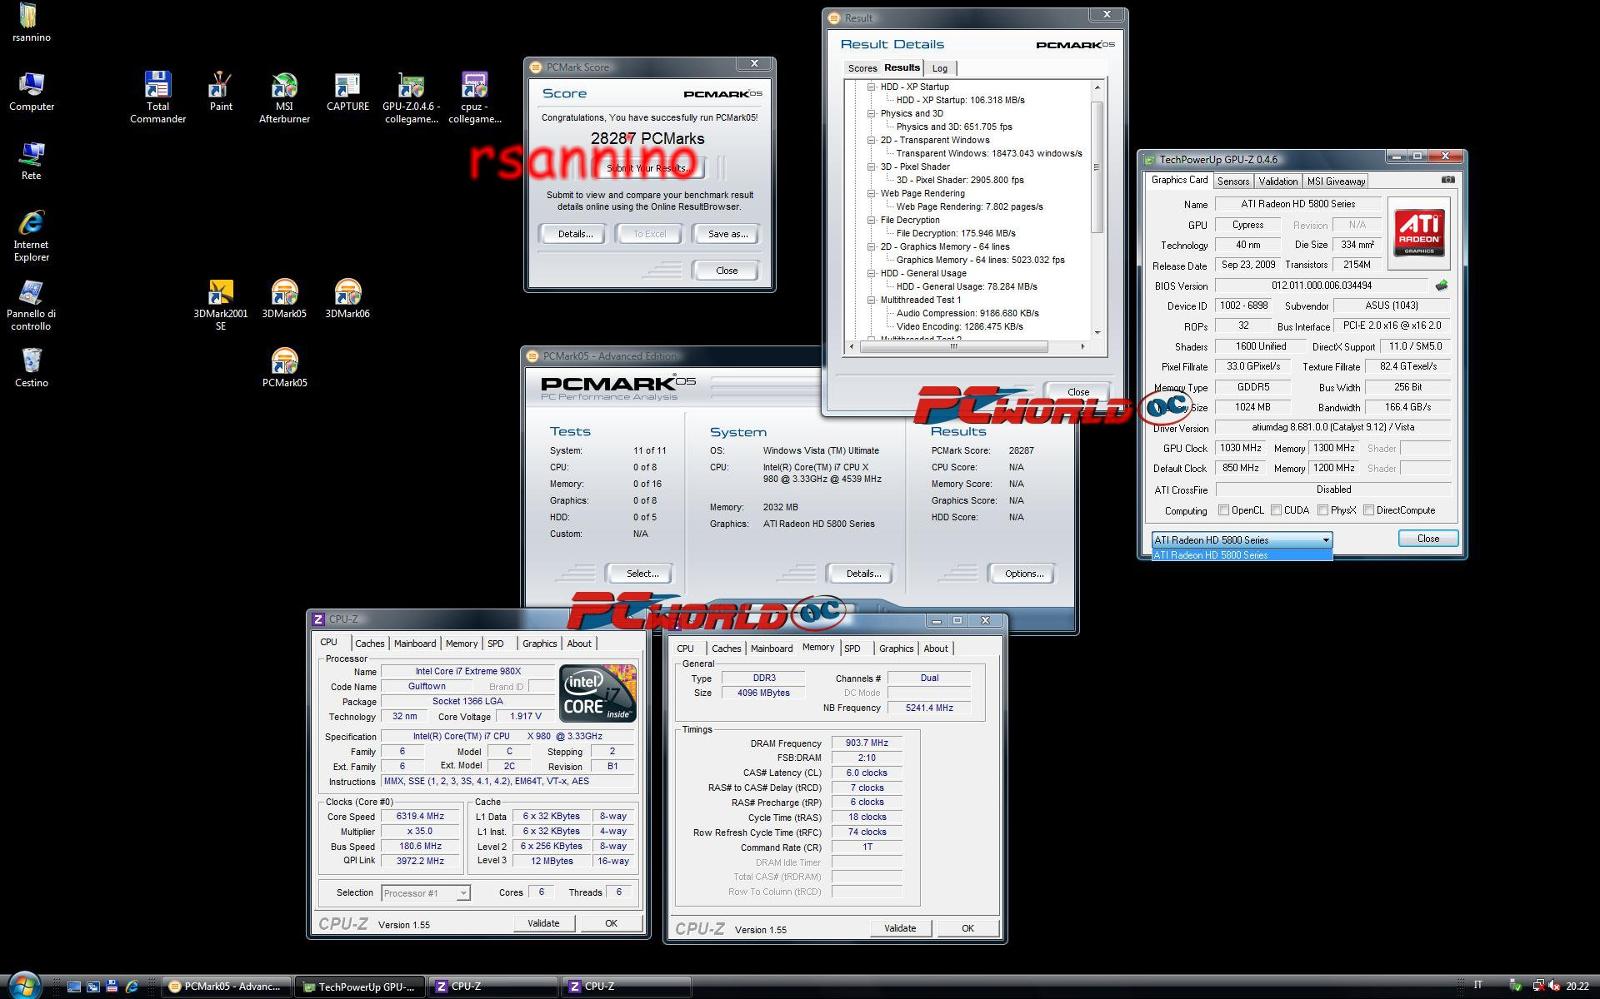
Task: Open the Computer desktop icon
Action: tap(31, 92)
